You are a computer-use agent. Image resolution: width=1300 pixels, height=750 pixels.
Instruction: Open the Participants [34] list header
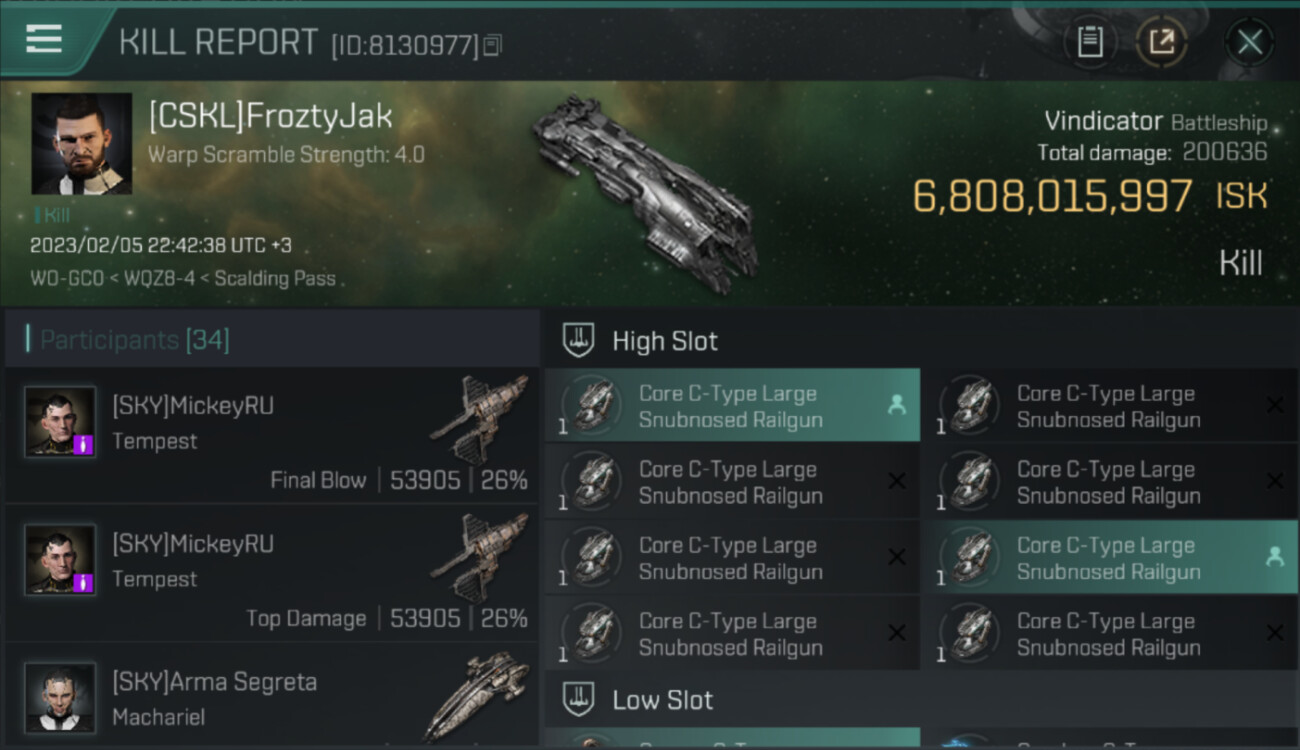pos(135,340)
